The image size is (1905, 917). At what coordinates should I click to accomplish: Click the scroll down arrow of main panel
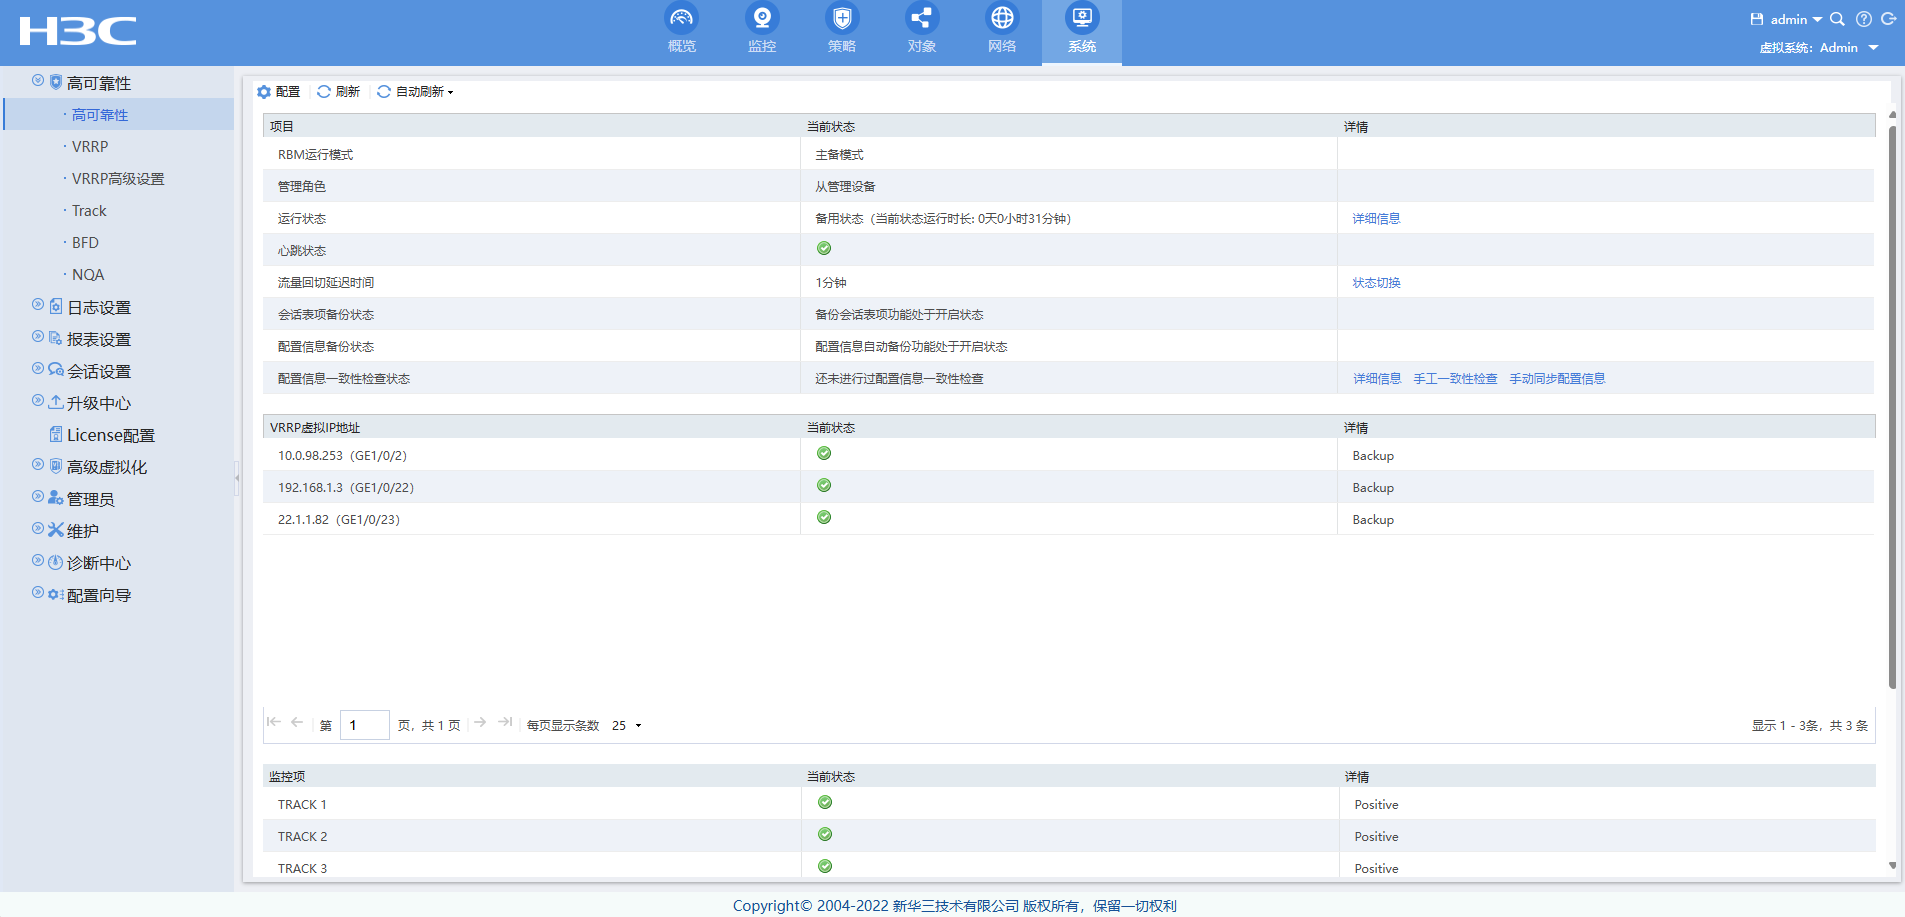tap(1892, 866)
